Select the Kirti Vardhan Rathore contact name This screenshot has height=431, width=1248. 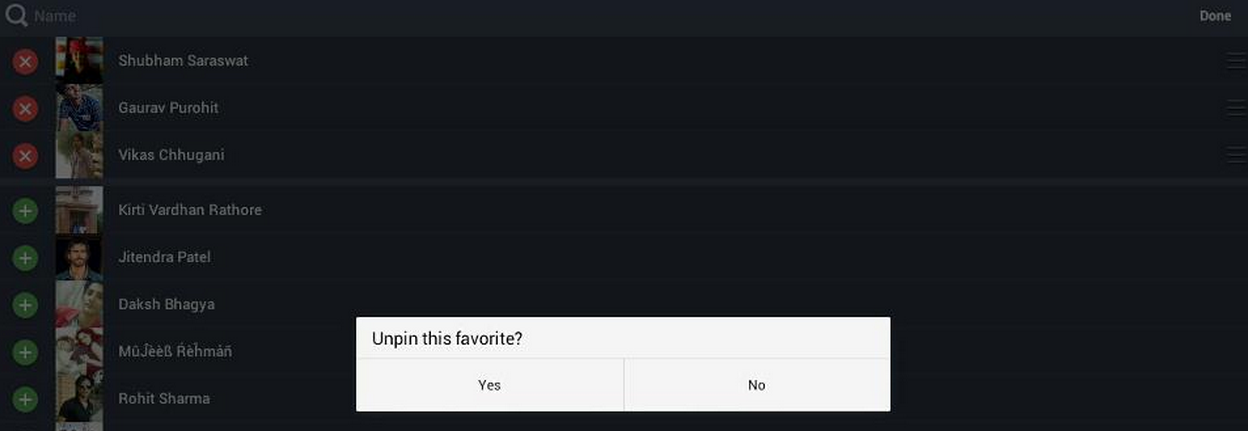click(x=190, y=210)
